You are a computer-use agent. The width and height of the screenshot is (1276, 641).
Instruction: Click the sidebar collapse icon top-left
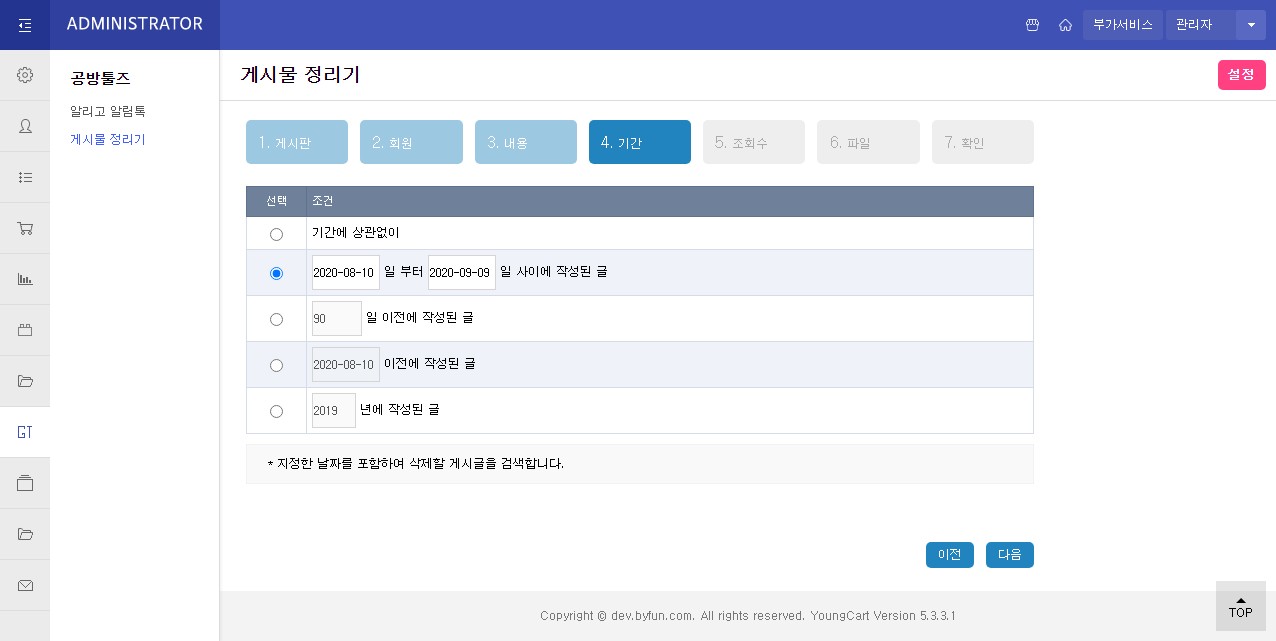click(x=25, y=24)
